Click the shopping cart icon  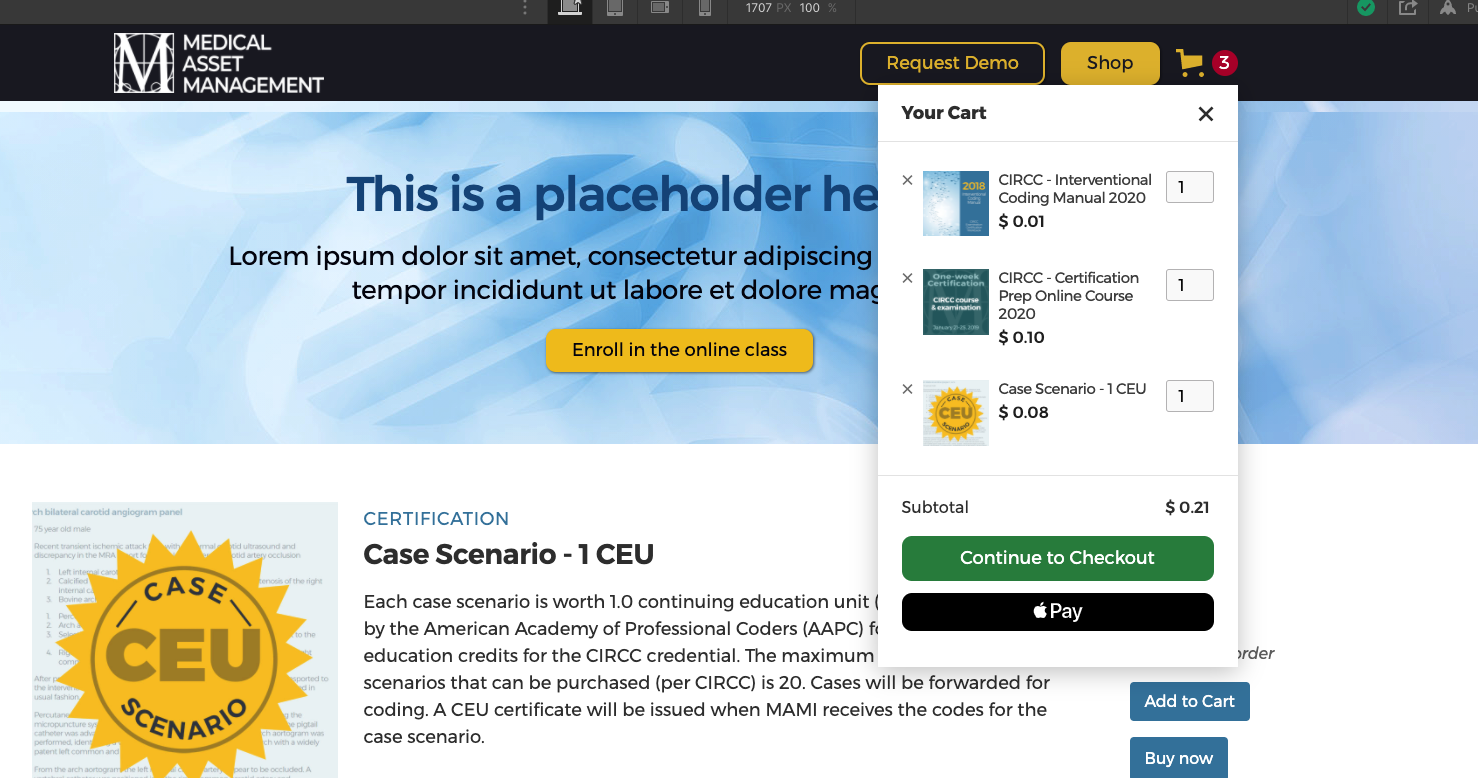pos(1190,63)
